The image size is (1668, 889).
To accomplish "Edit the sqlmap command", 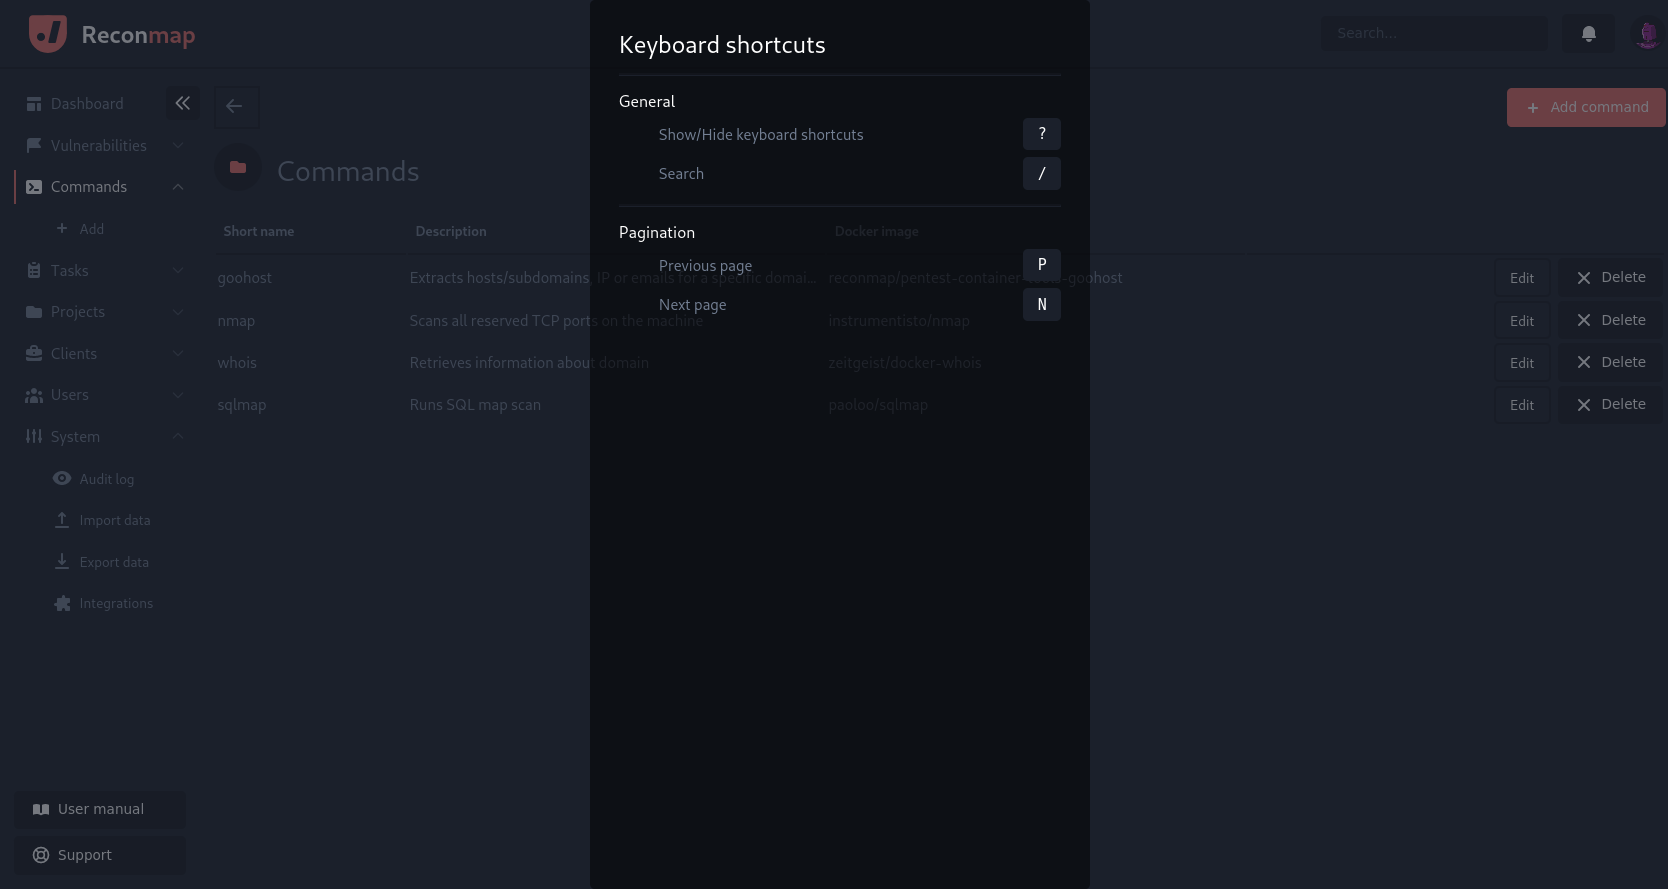I will click(x=1522, y=405).
